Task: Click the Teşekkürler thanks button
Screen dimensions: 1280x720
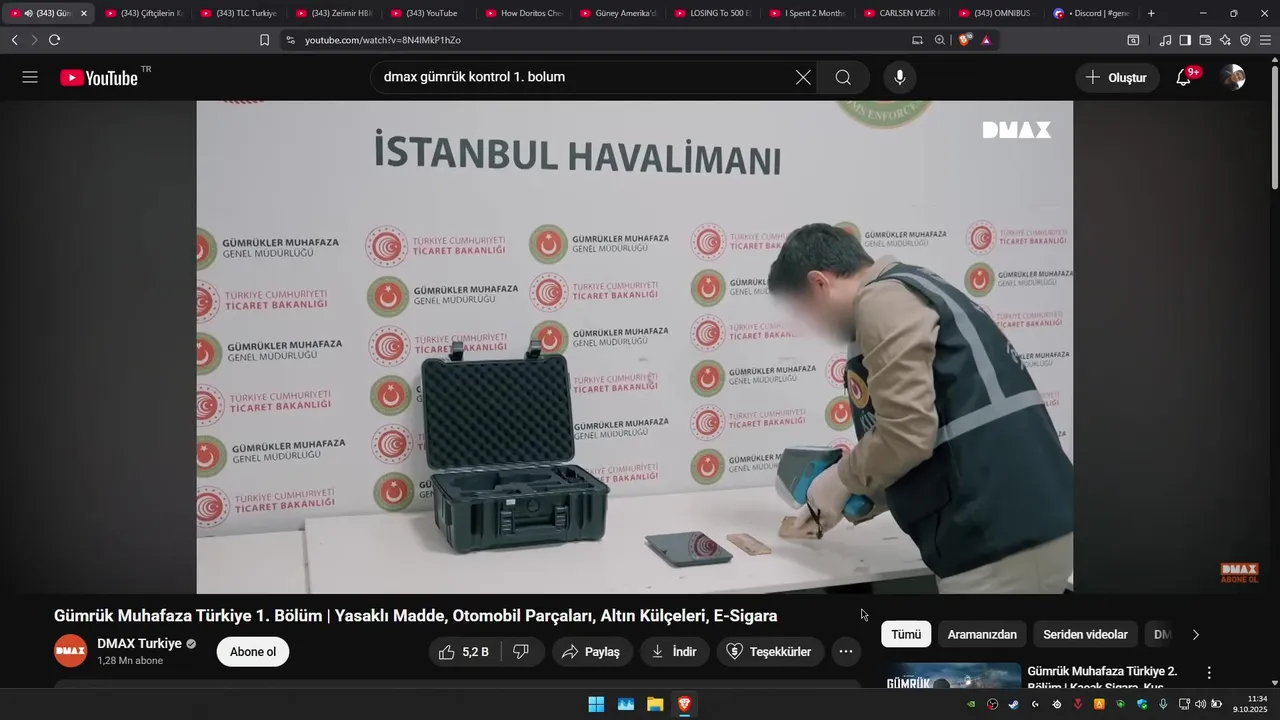Action: click(x=770, y=652)
